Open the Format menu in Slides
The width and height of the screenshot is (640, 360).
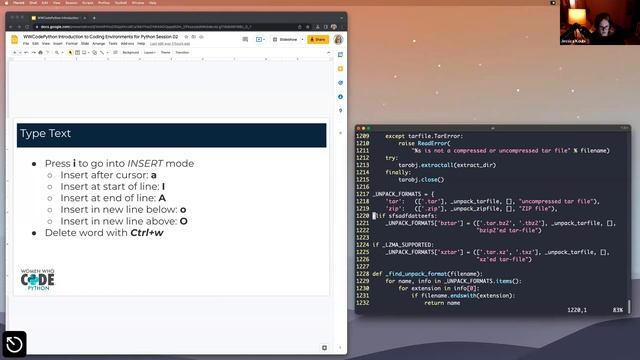coord(71,44)
